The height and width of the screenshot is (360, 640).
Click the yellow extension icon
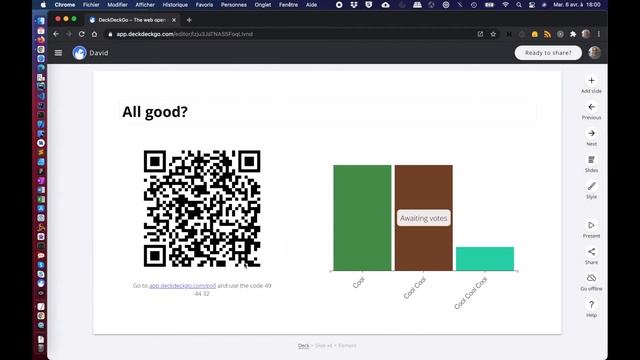tap(535, 34)
